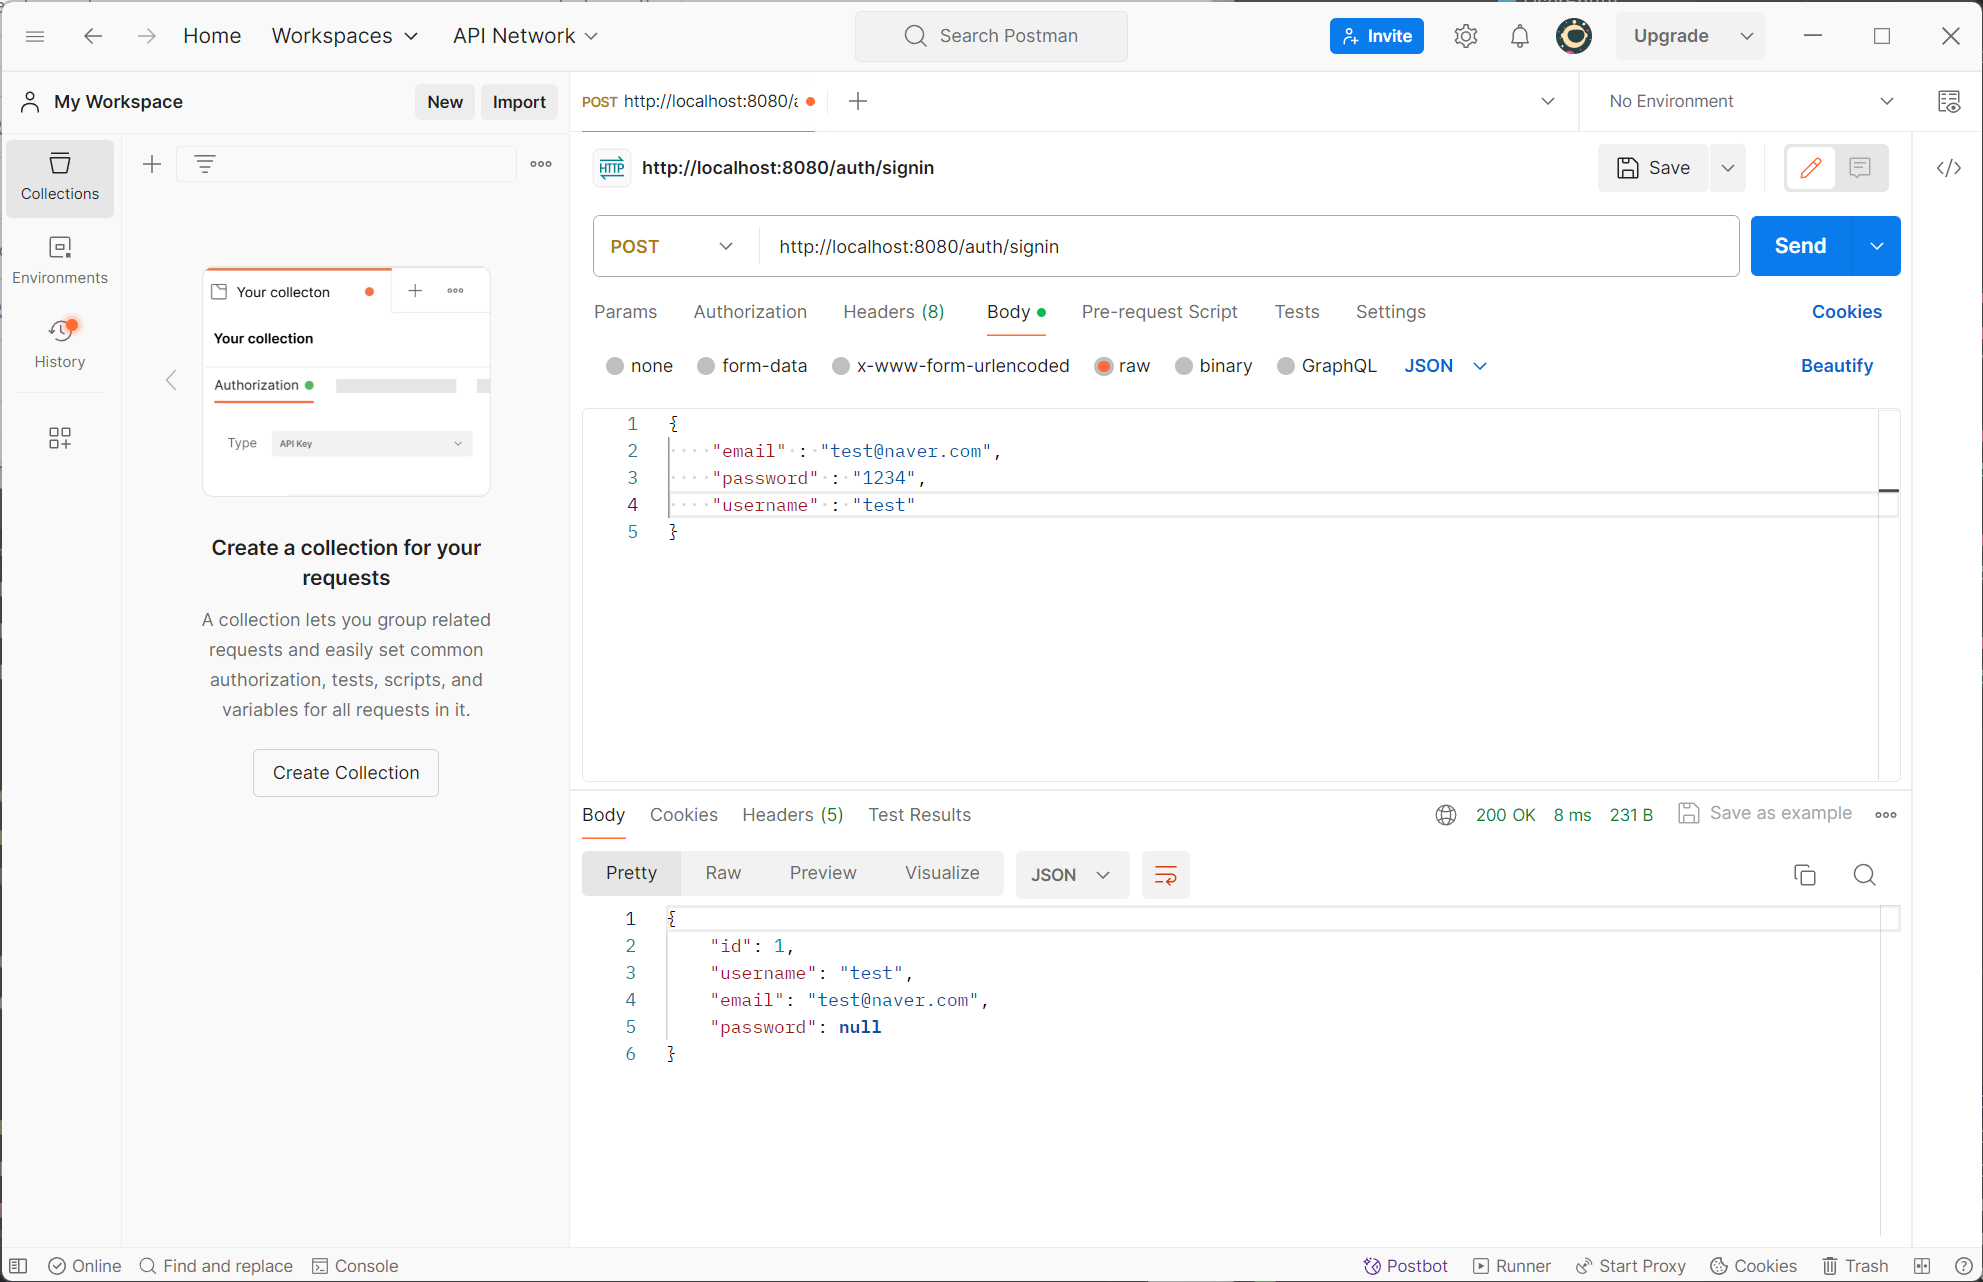
Task: Toggle response line wrap icon
Action: (1165, 875)
